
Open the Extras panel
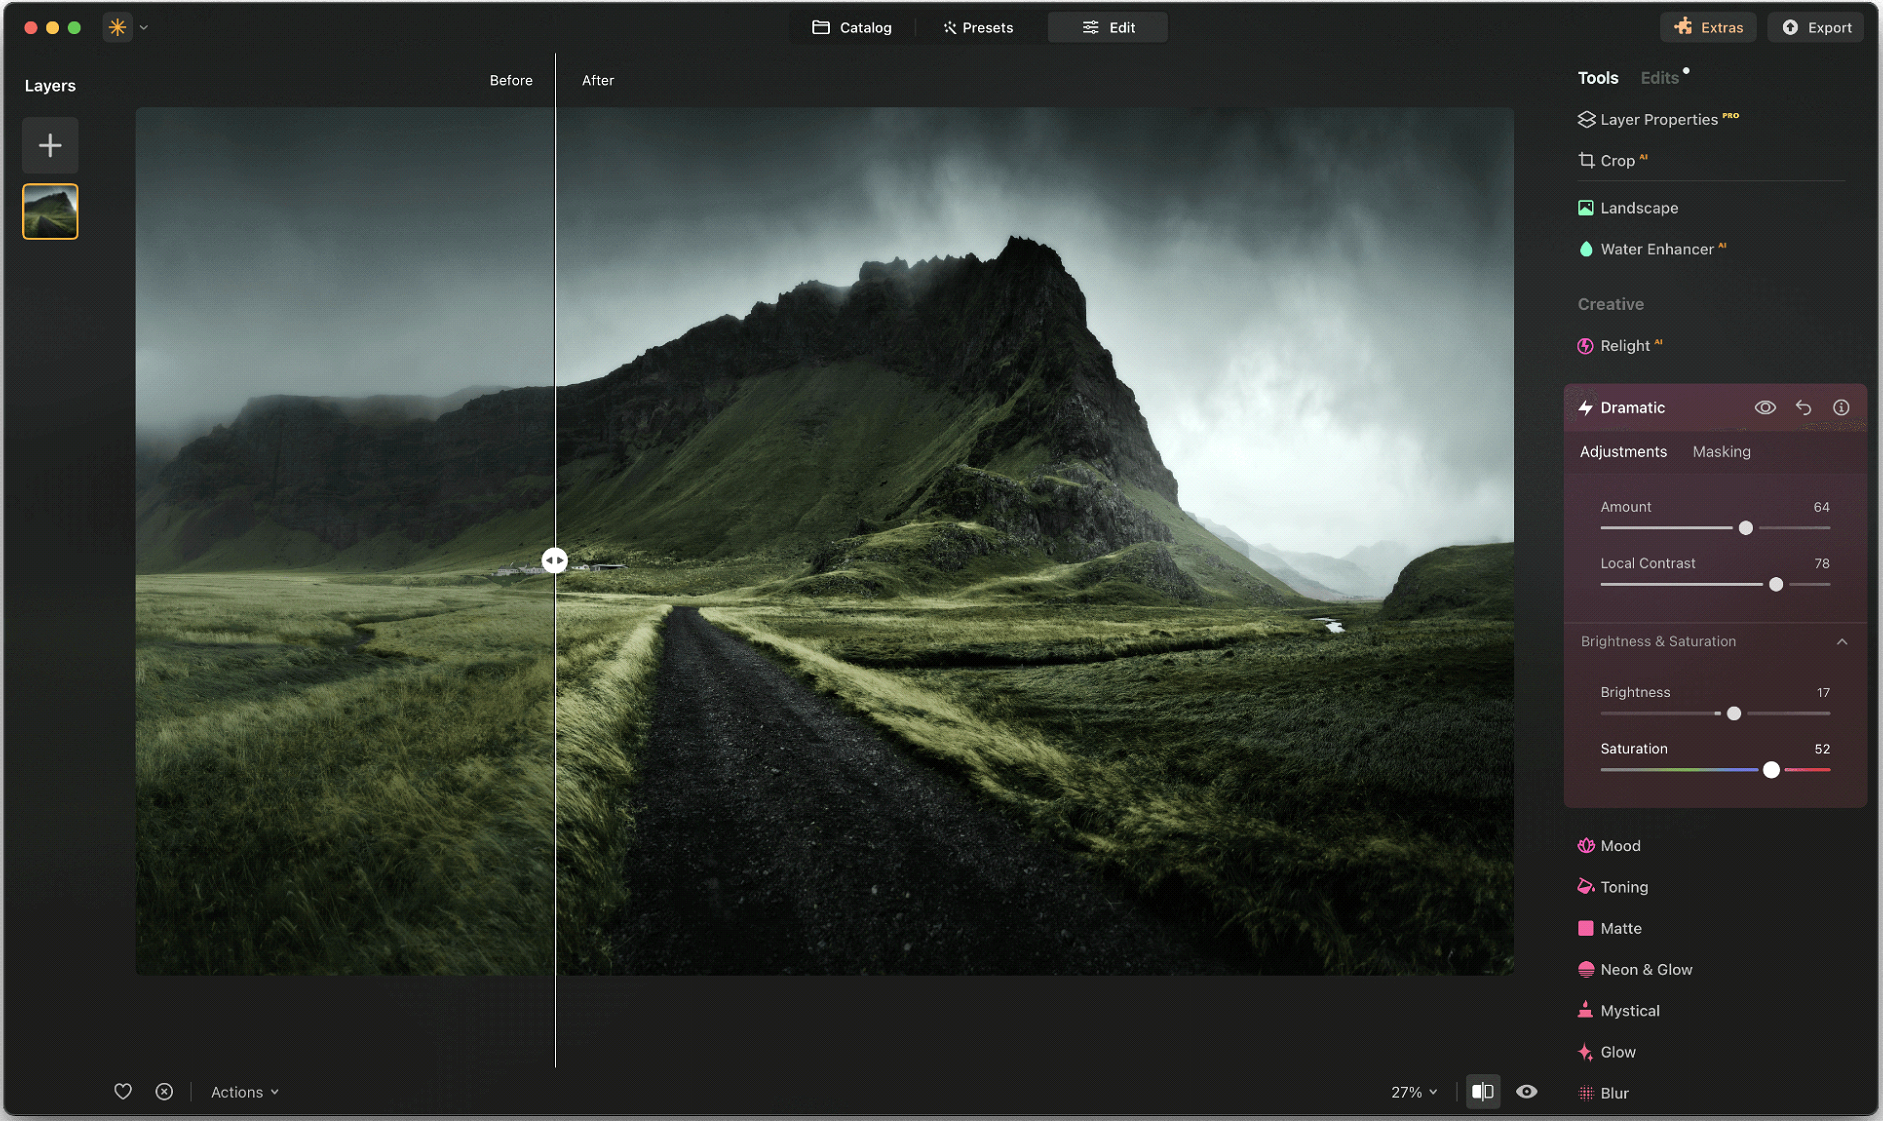[x=1708, y=27]
